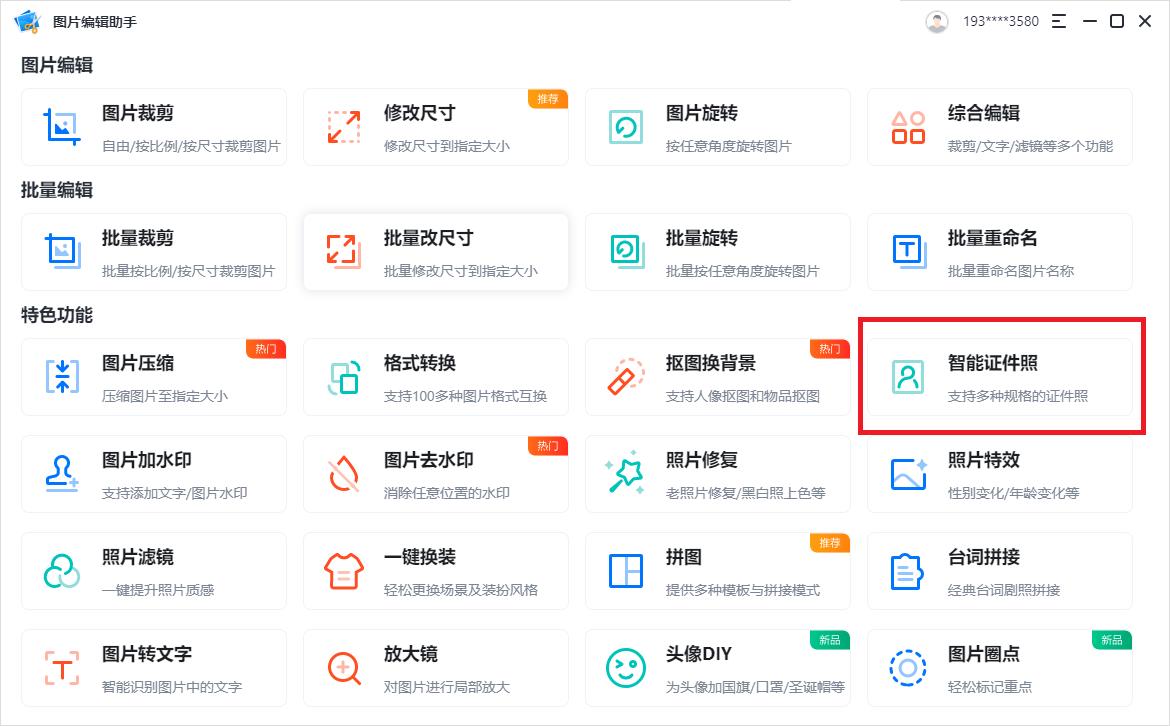Viewport: 1170px width, 726px height.
Task: Open the app hamburger menu
Action: 1060,20
